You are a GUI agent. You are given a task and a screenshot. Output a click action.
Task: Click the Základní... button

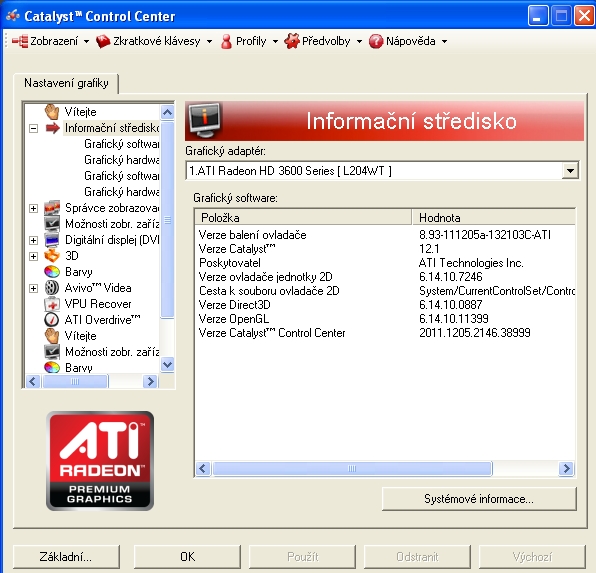click(x=66, y=557)
